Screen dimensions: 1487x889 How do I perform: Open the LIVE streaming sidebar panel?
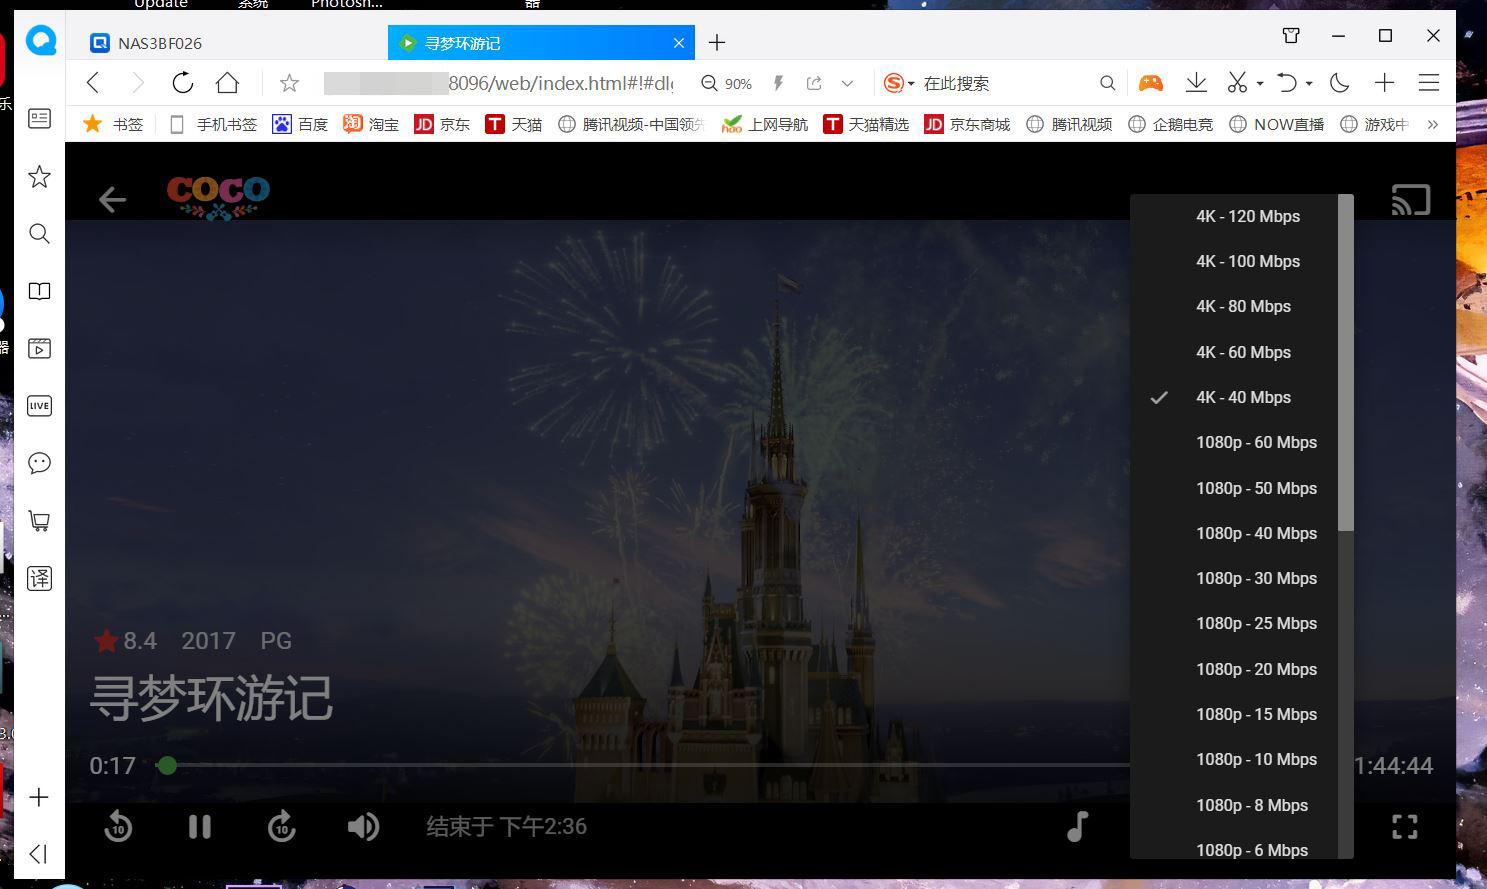39,405
